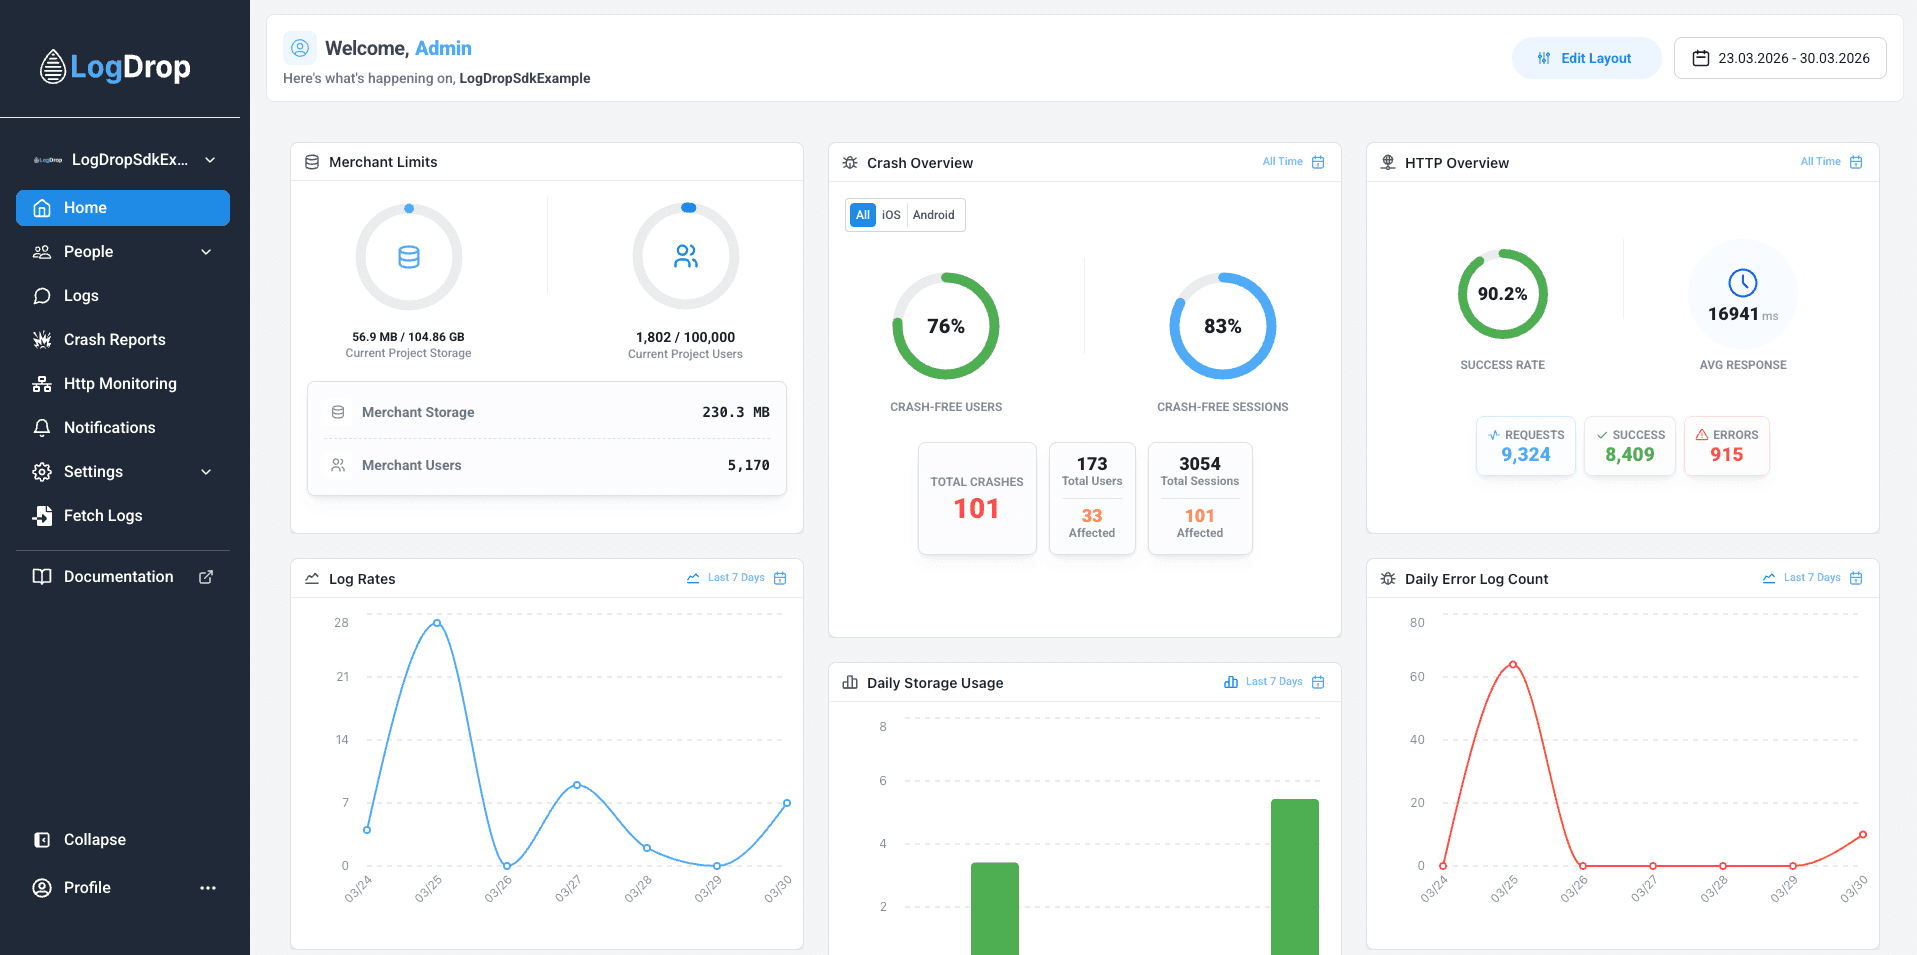Click the calendar icon in HTTP Overview header
The height and width of the screenshot is (955, 1917).
[1856, 162]
